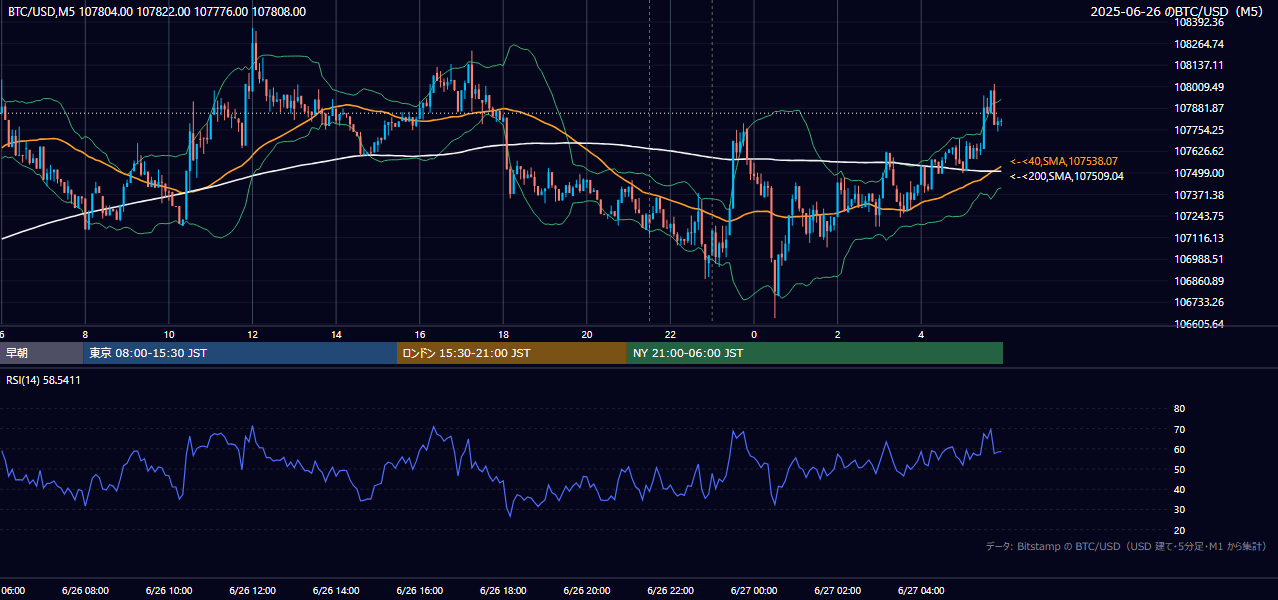This screenshot has width=1278, height=600.
Task: Click the RSI(14) 58.5411 indicator label
Action: coord(44,380)
